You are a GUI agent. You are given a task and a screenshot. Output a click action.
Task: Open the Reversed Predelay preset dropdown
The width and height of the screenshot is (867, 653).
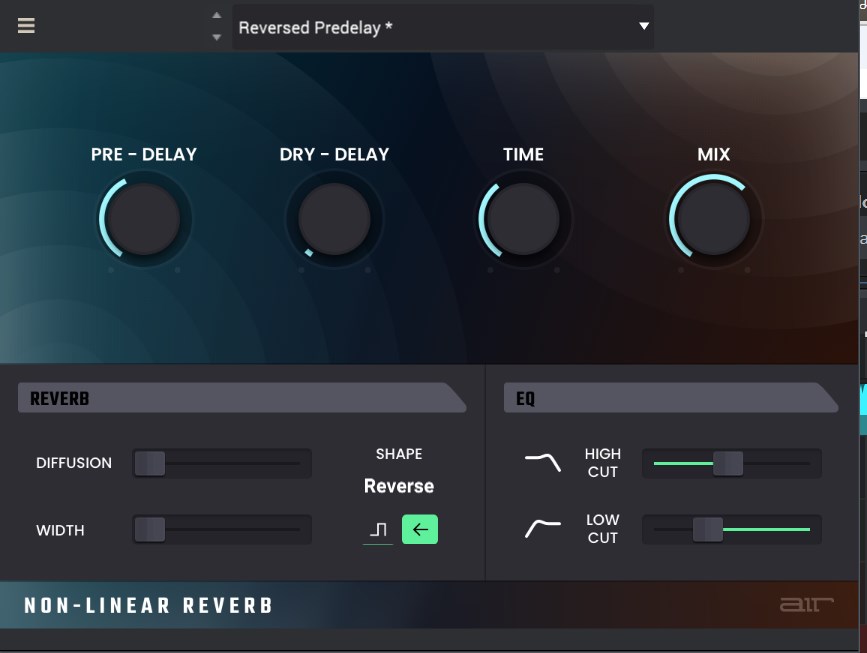click(443, 27)
